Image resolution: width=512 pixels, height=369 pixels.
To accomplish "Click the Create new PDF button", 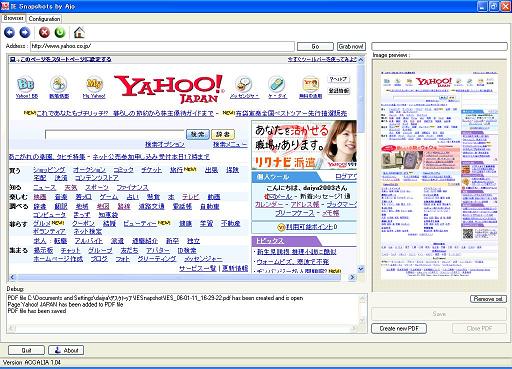I will [399, 328].
